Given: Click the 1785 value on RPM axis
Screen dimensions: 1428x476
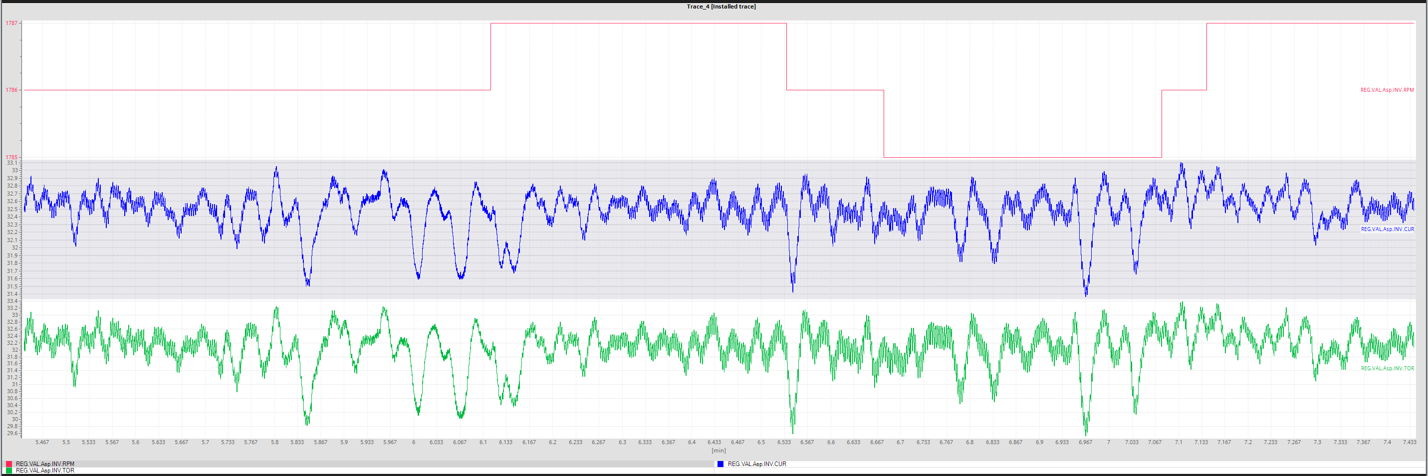Looking at the screenshot, I should pyautogui.click(x=12, y=157).
